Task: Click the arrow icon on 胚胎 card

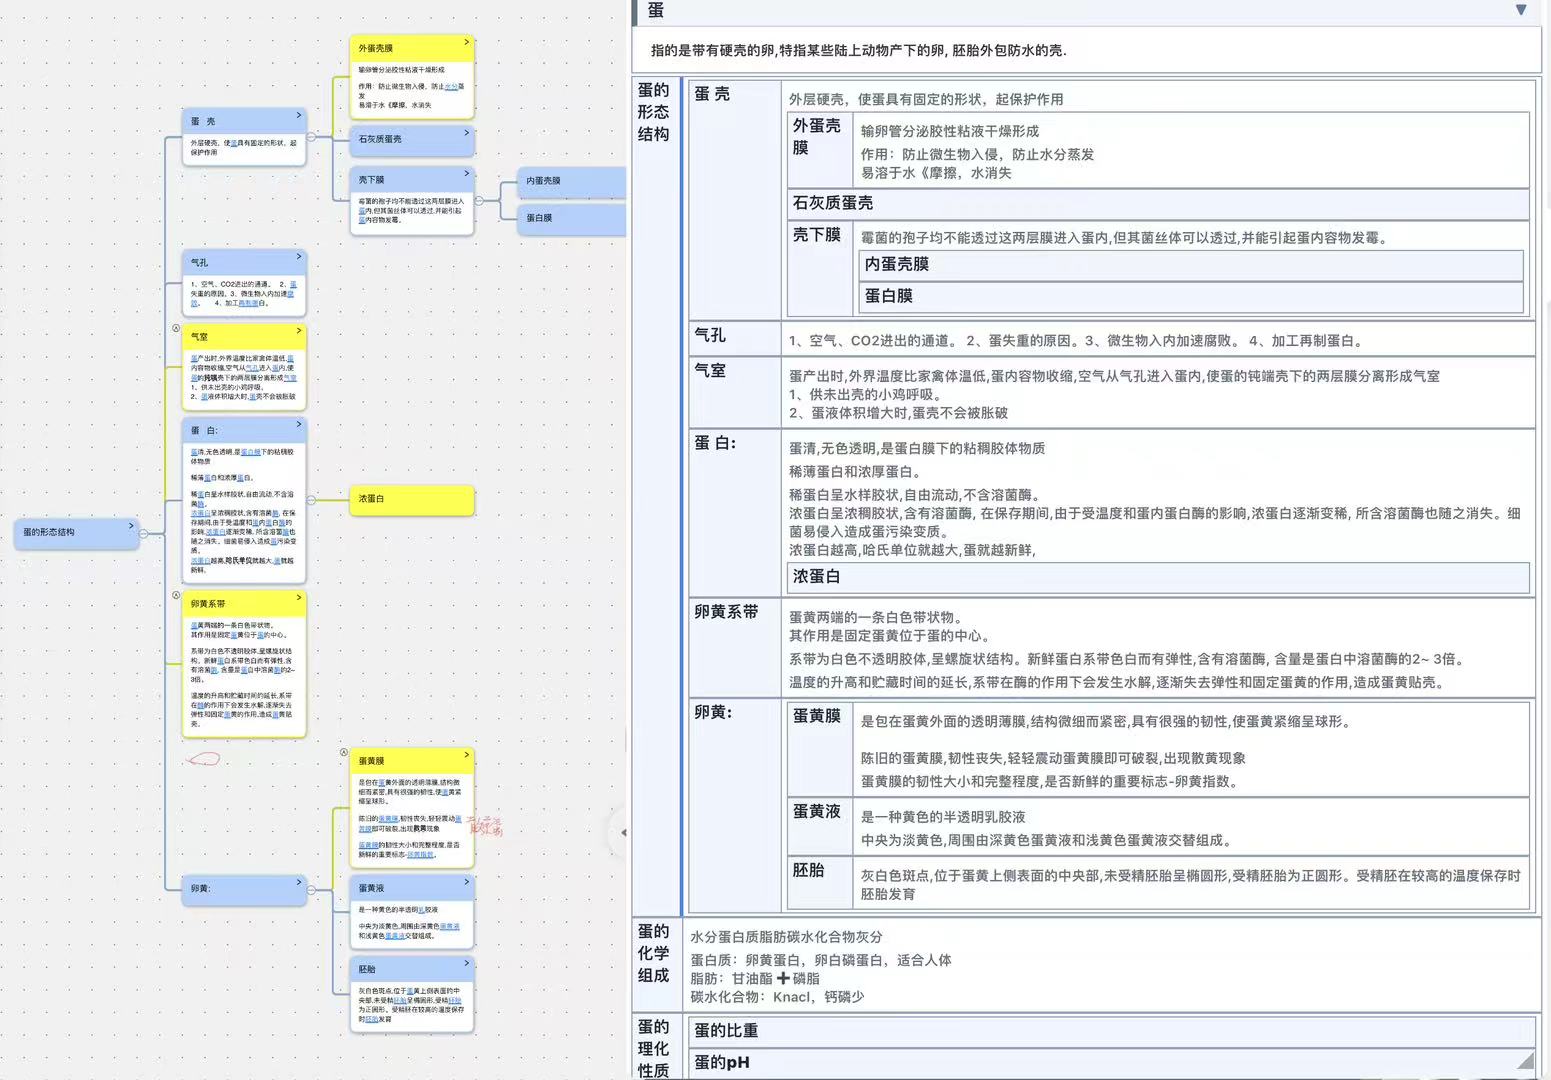Action: click(x=466, y=963)
